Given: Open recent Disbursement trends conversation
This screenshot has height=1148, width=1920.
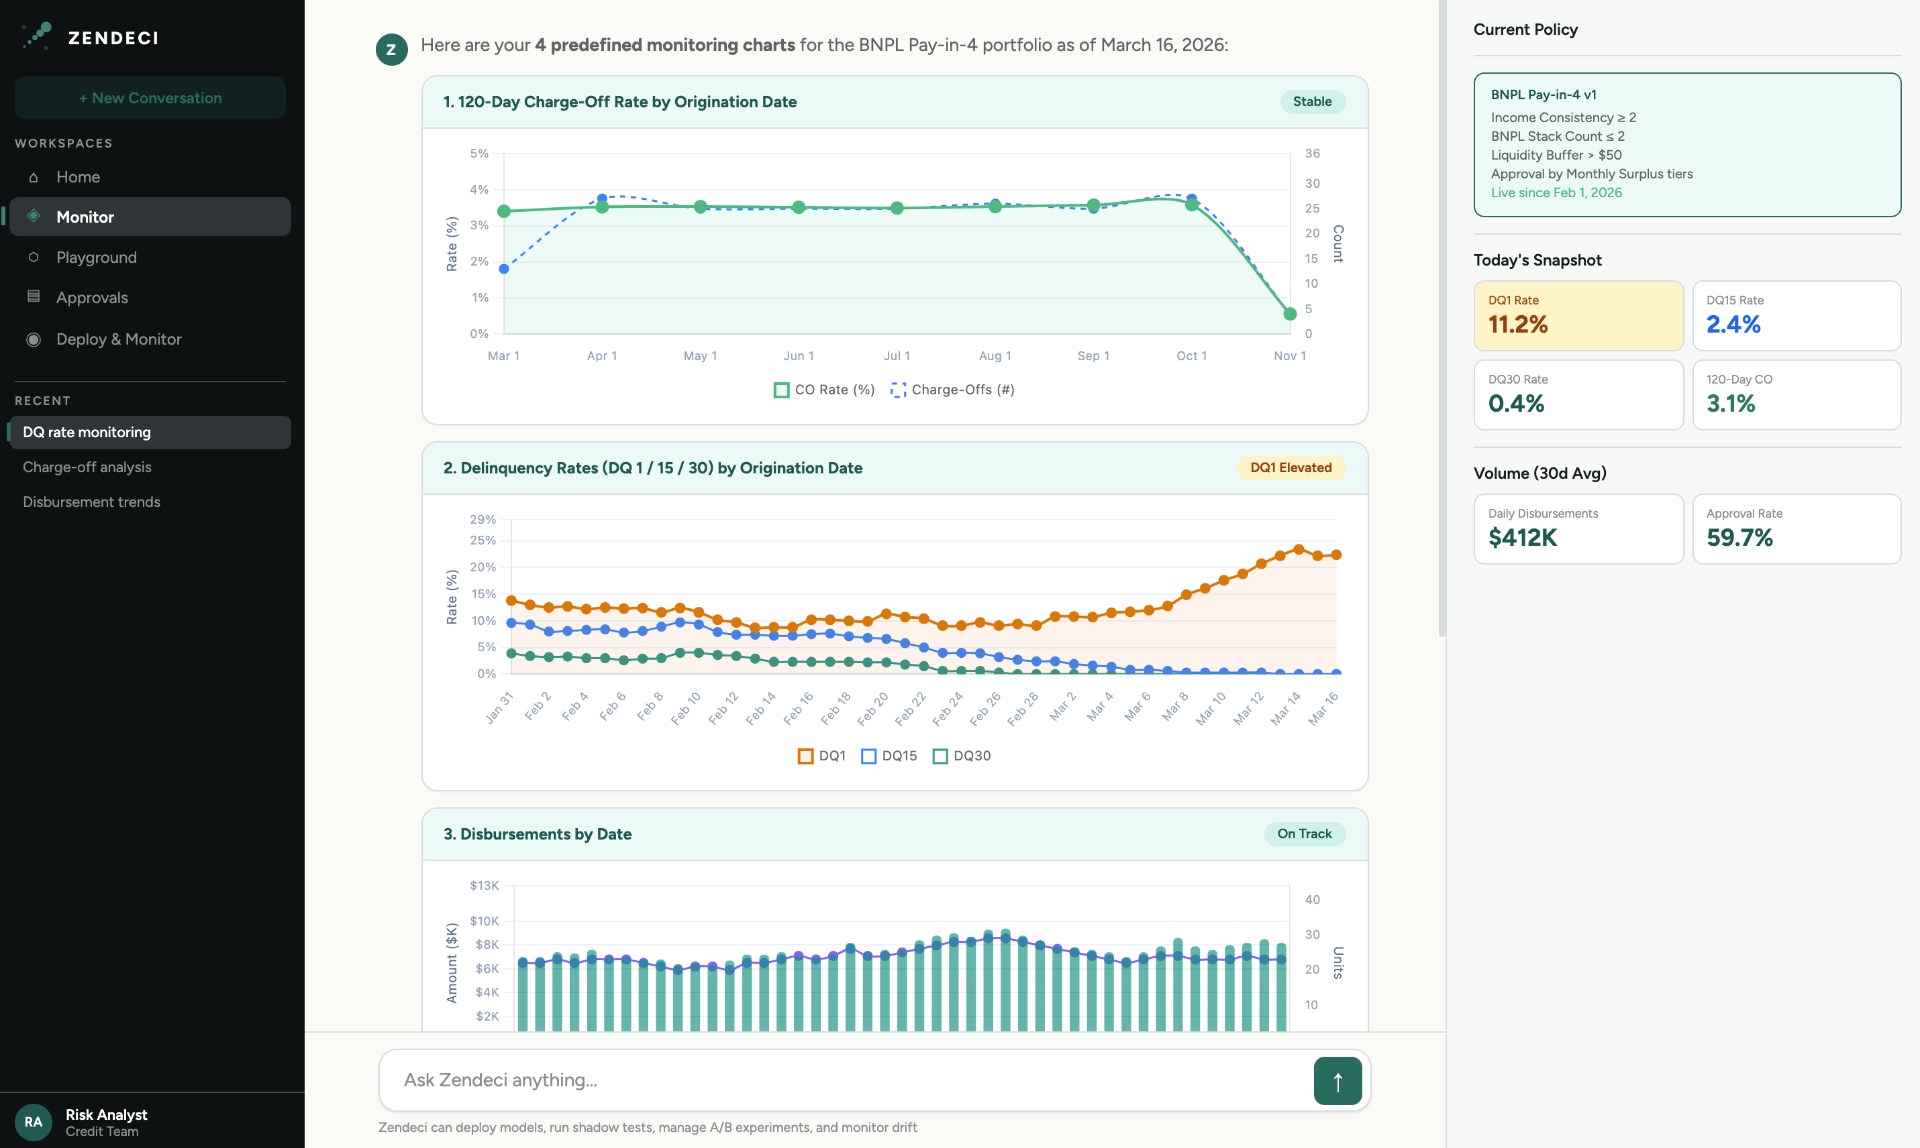Looking at the screenshot, I should 150,502.
